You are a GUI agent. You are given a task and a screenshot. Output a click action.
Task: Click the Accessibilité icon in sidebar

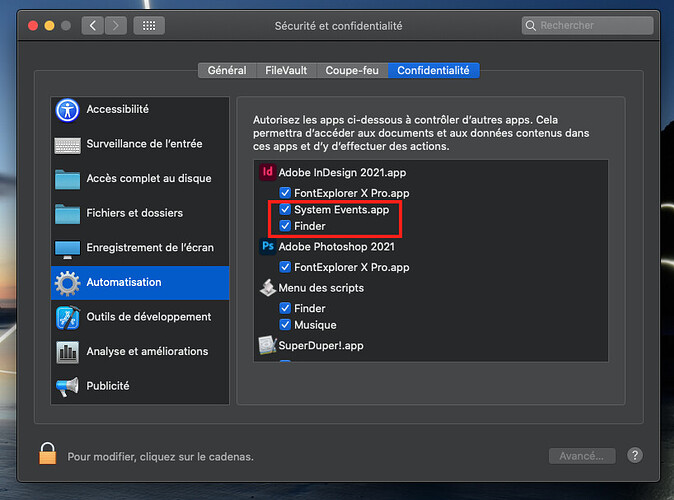point(67,110)
